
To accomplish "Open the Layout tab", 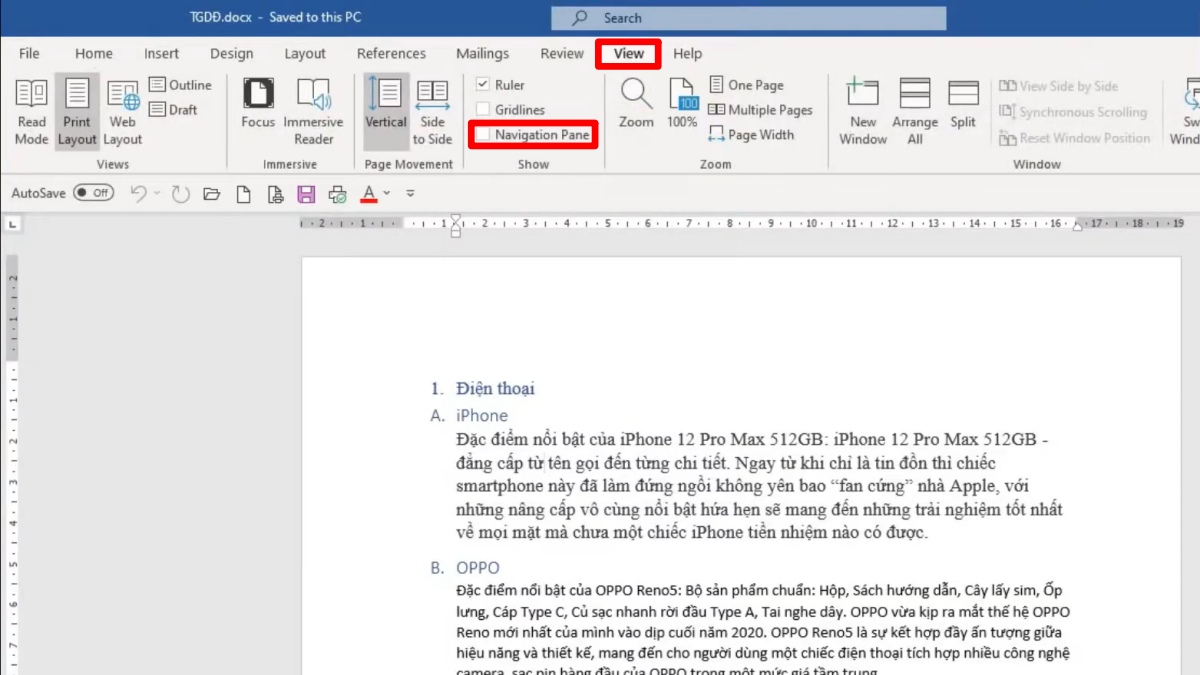I will 305,53.
